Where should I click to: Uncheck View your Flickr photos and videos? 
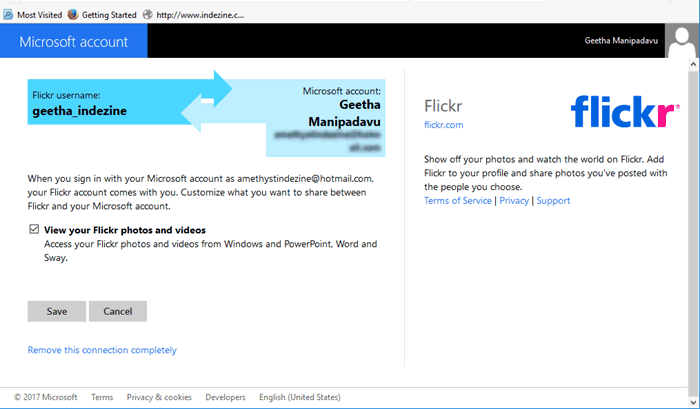coord(34,230)
